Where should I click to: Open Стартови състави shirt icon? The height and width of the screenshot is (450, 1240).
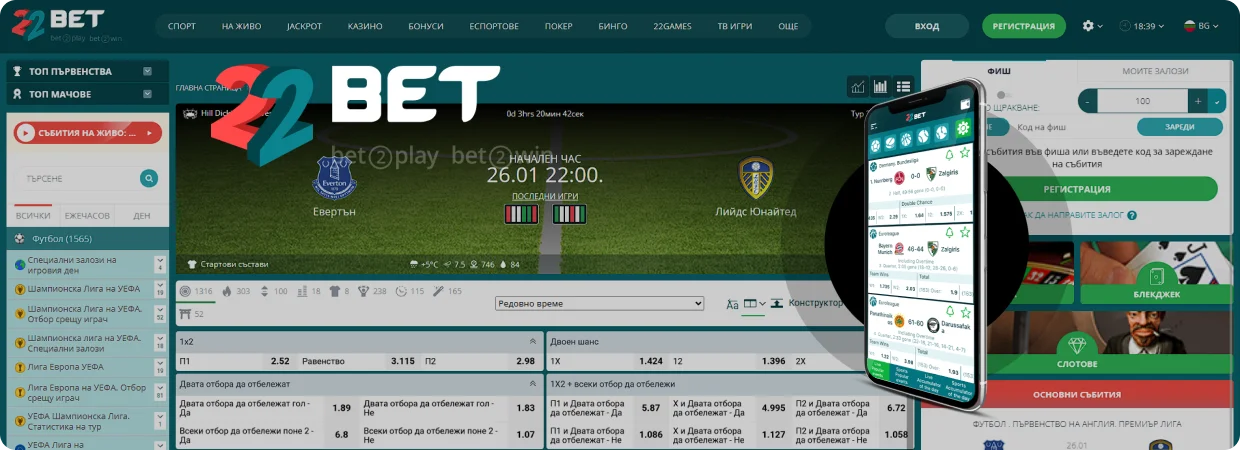tap(192, 264)
